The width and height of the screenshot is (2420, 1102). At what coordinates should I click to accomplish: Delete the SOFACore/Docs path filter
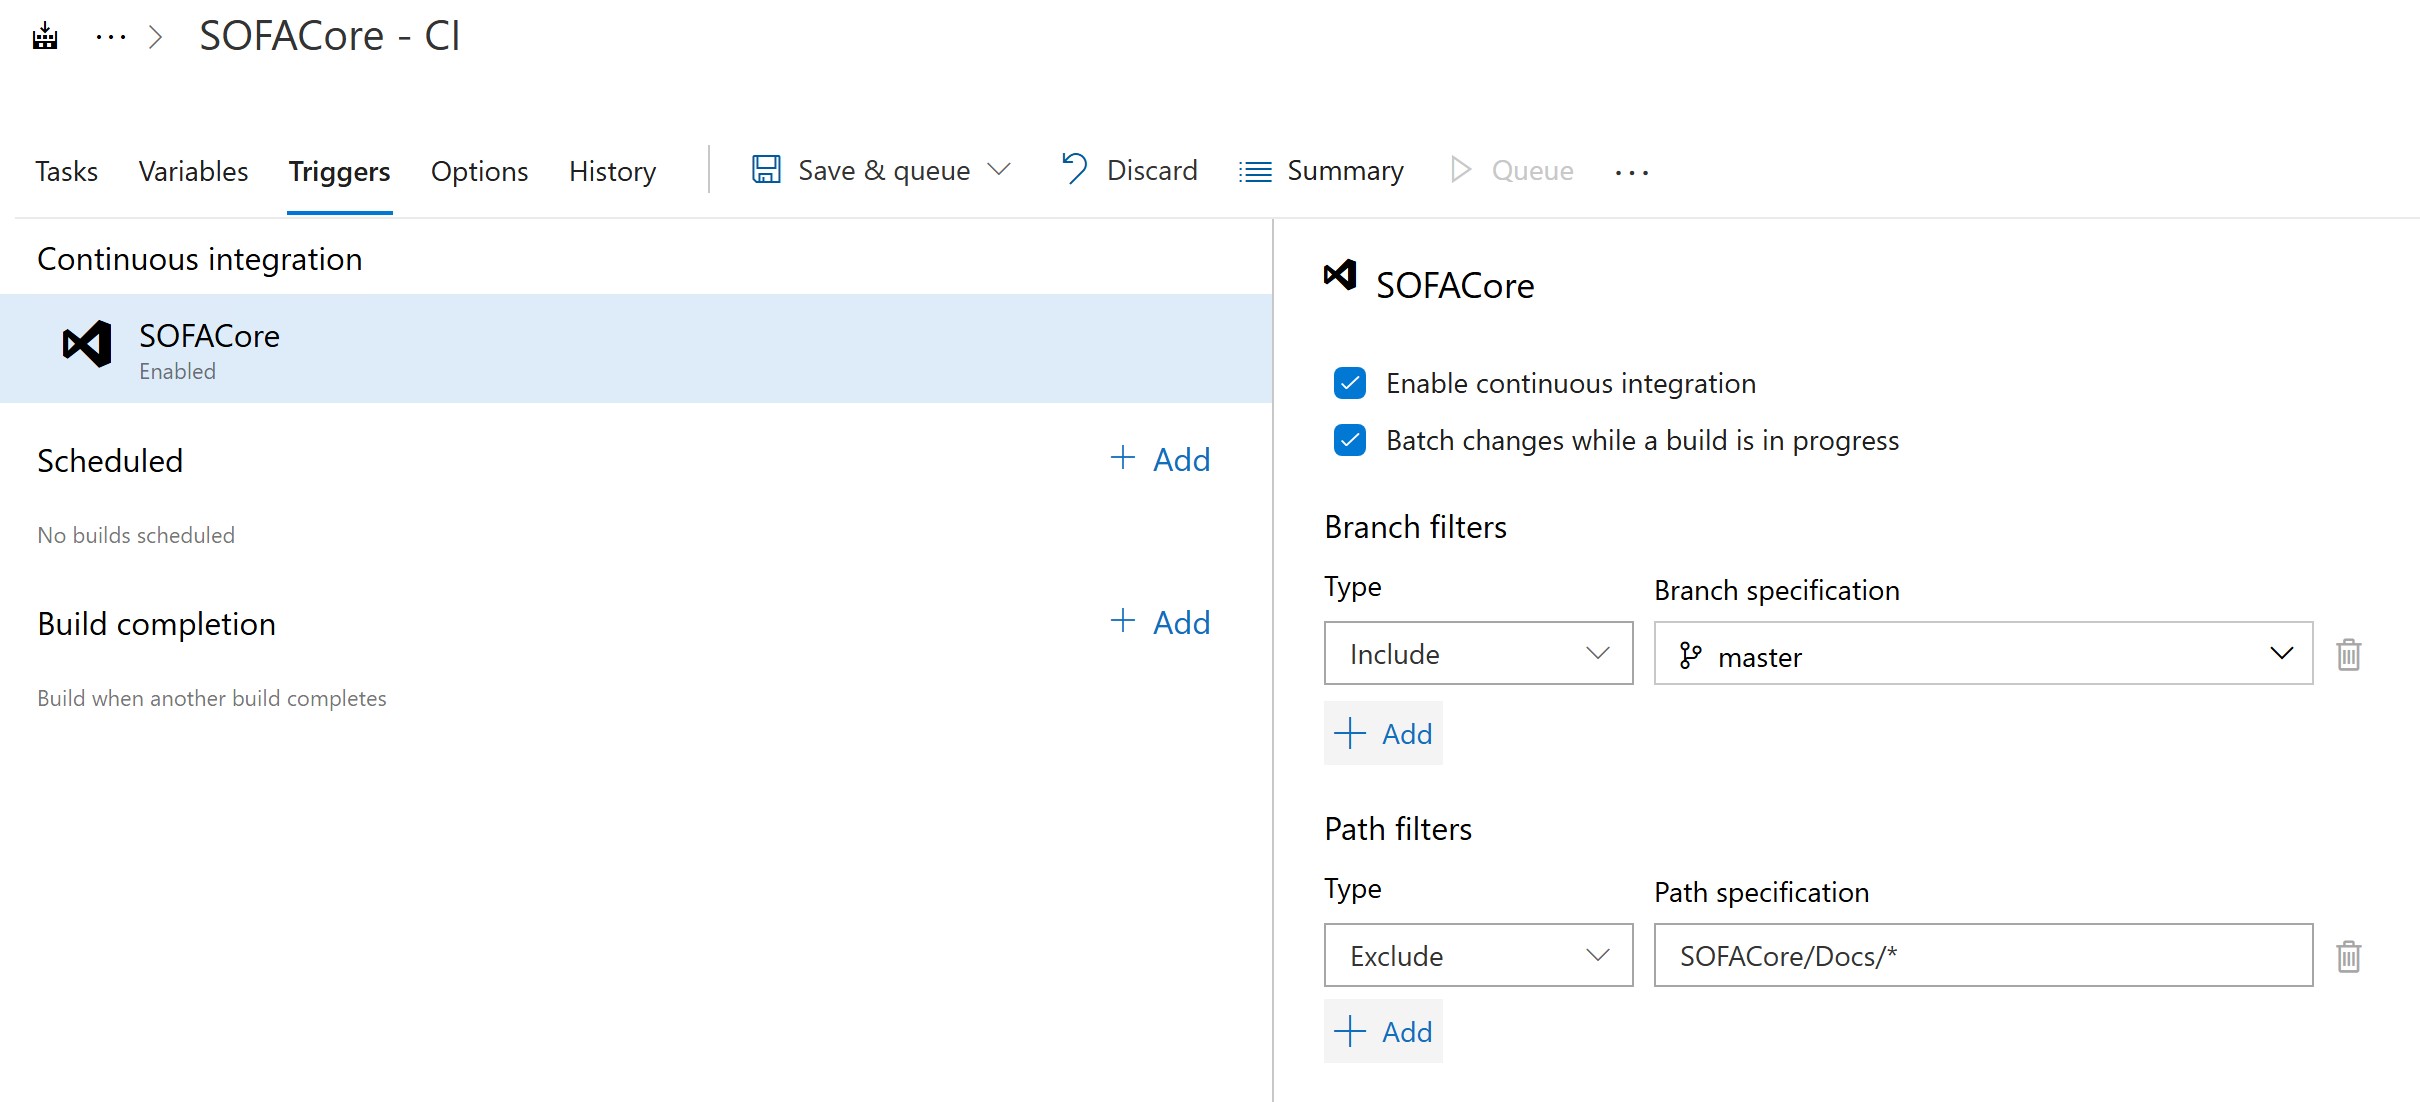point(2348,957)
